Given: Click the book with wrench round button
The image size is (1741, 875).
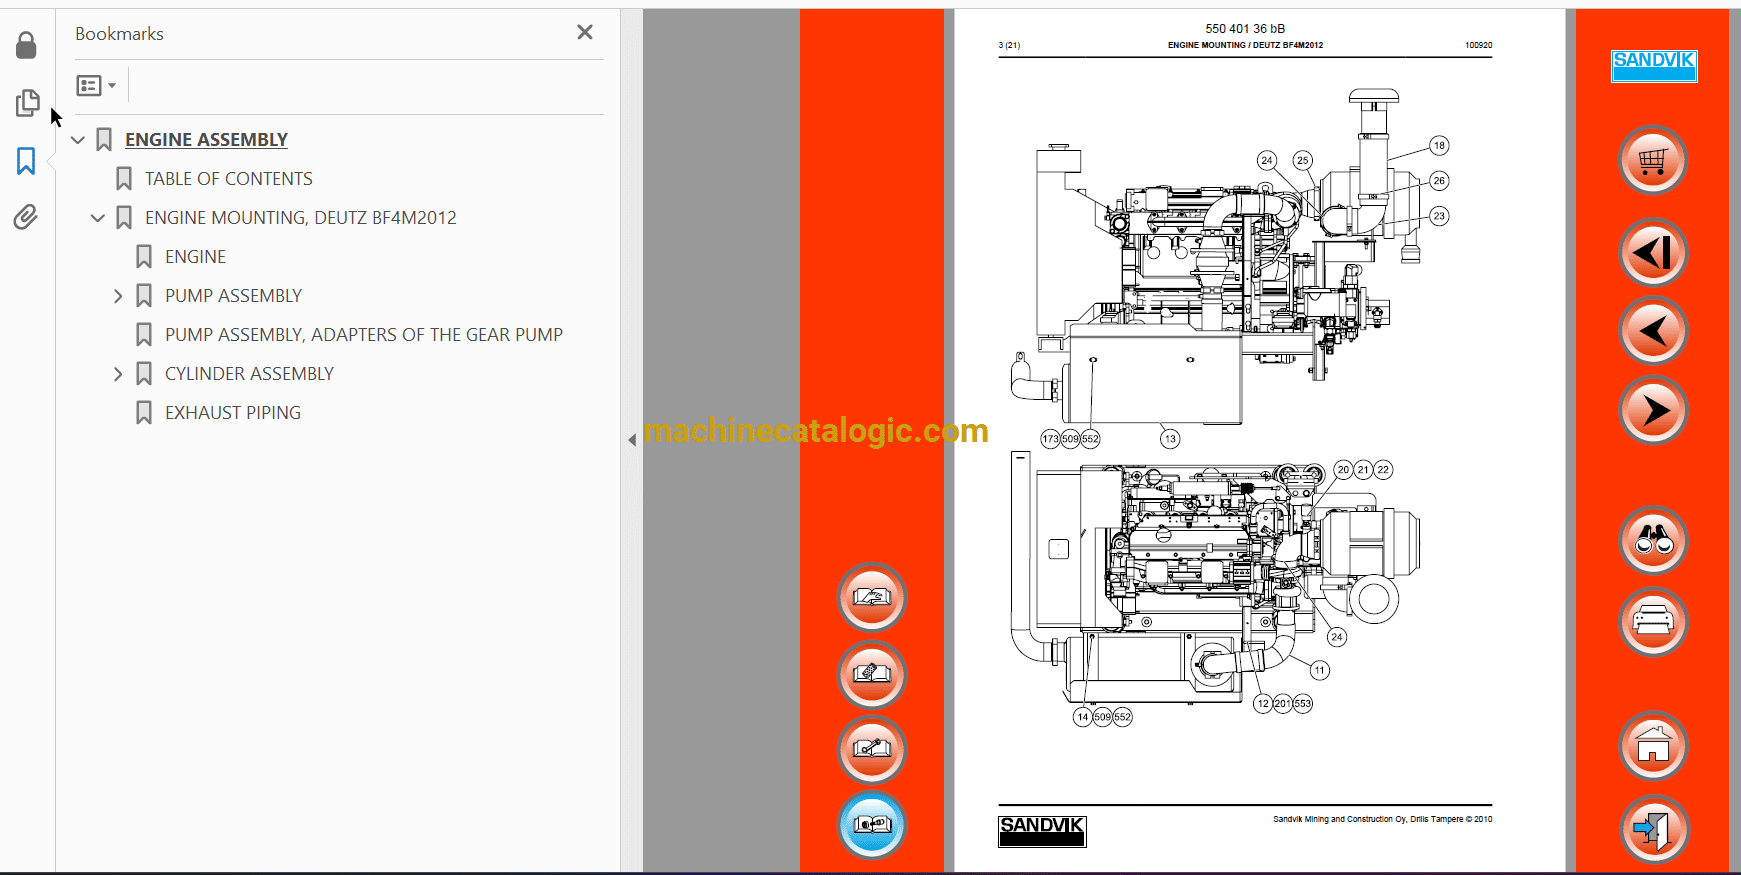Looking at the screenshot, I should pos(872,750).
